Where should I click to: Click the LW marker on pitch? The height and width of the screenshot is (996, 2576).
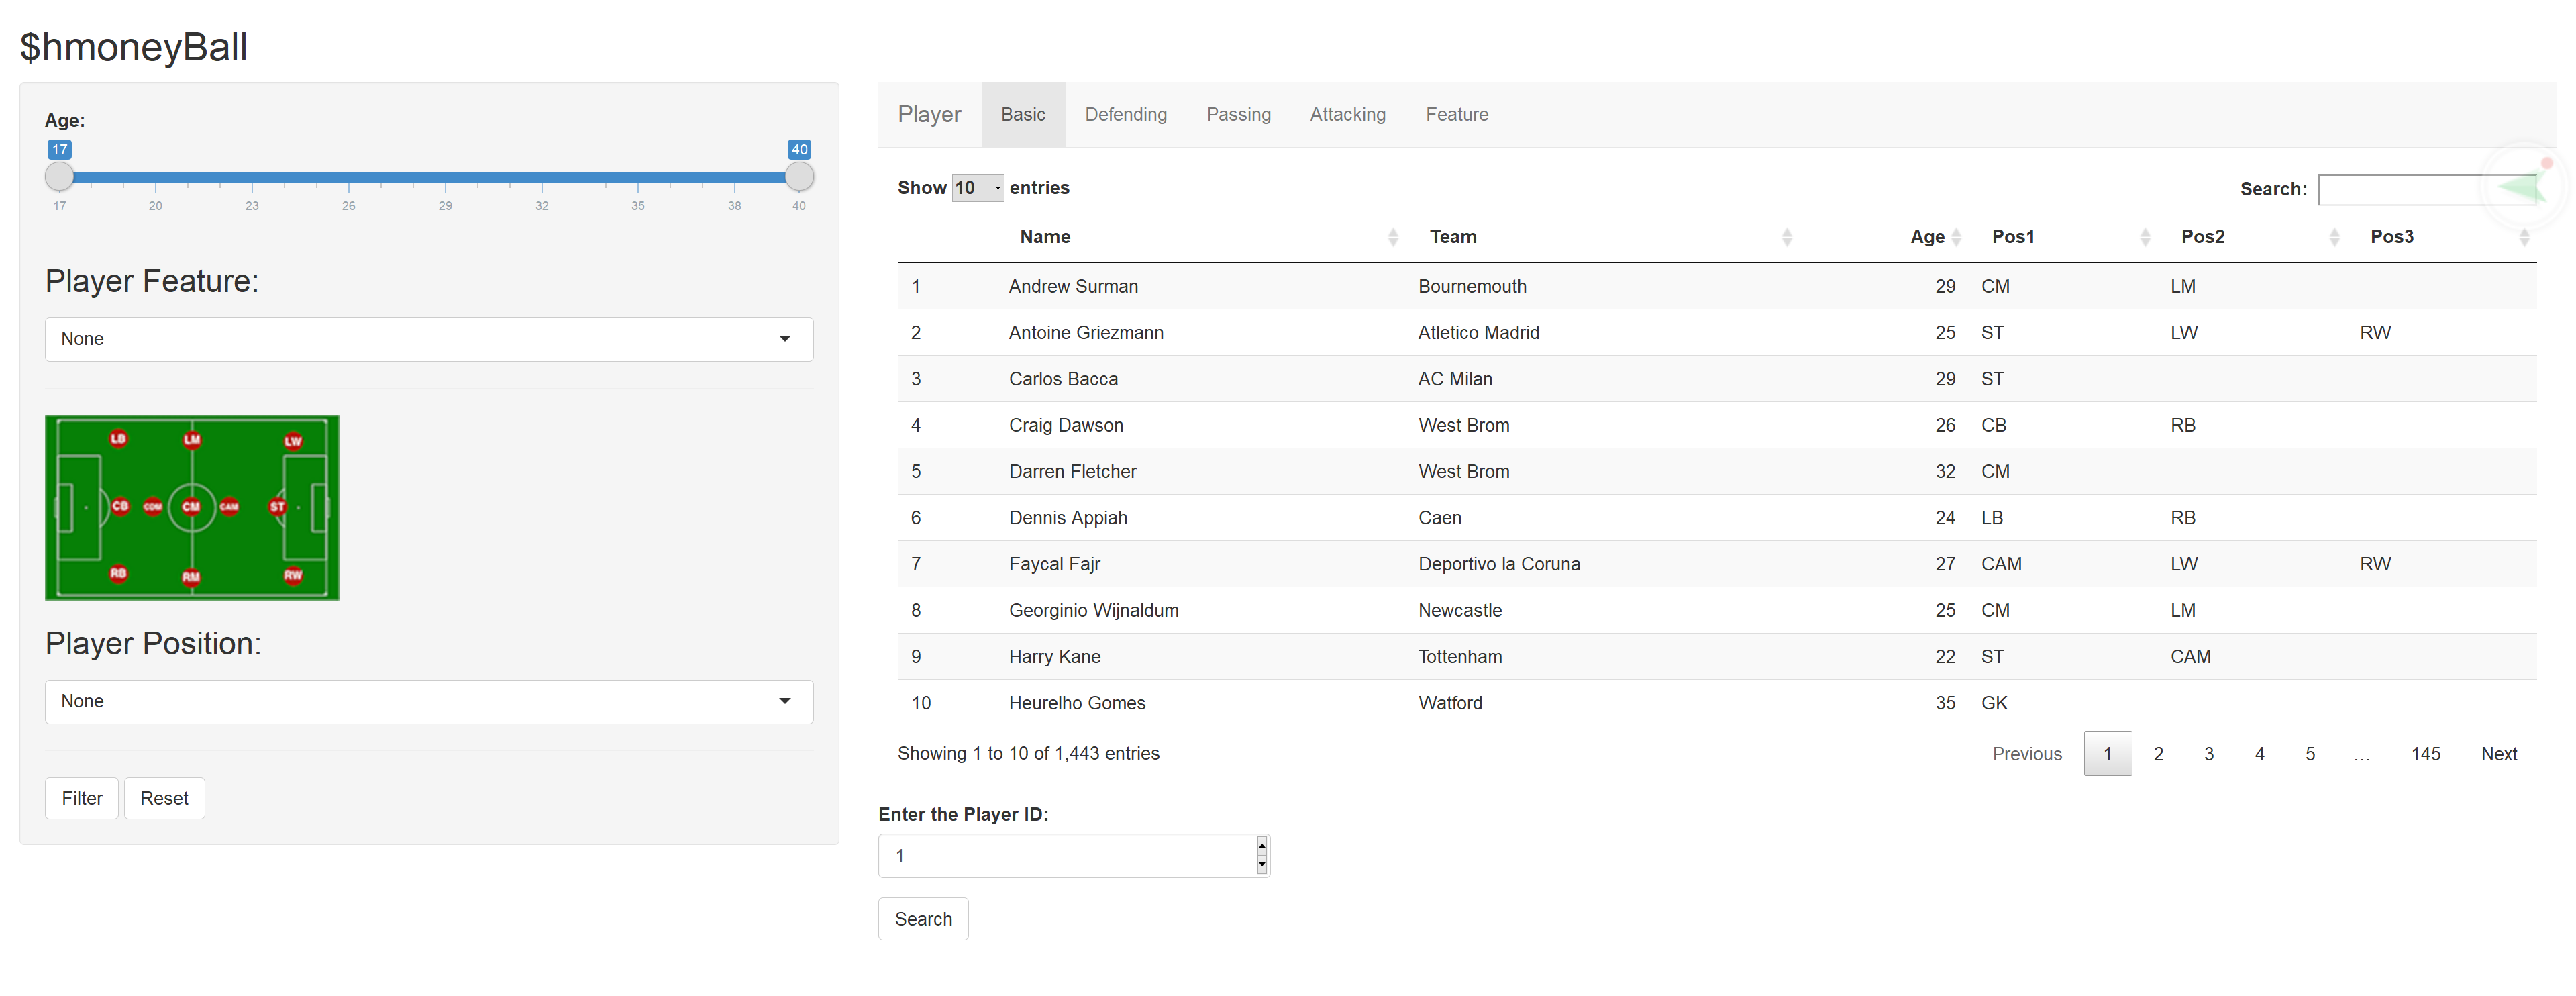click(293, 440)
